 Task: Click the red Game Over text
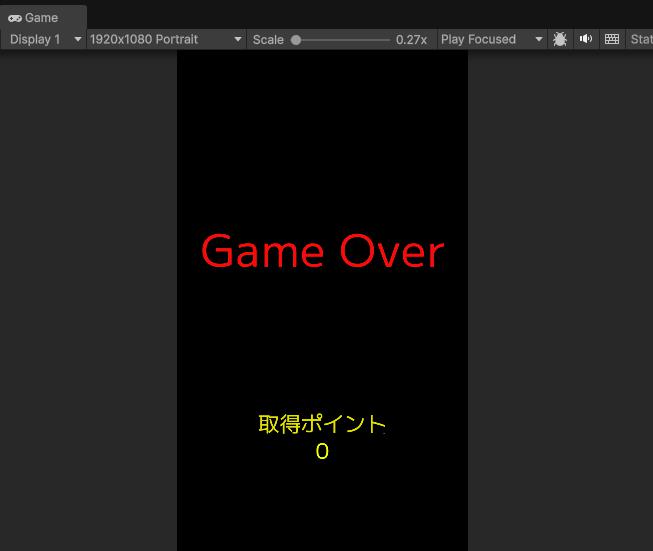[322, 251]
